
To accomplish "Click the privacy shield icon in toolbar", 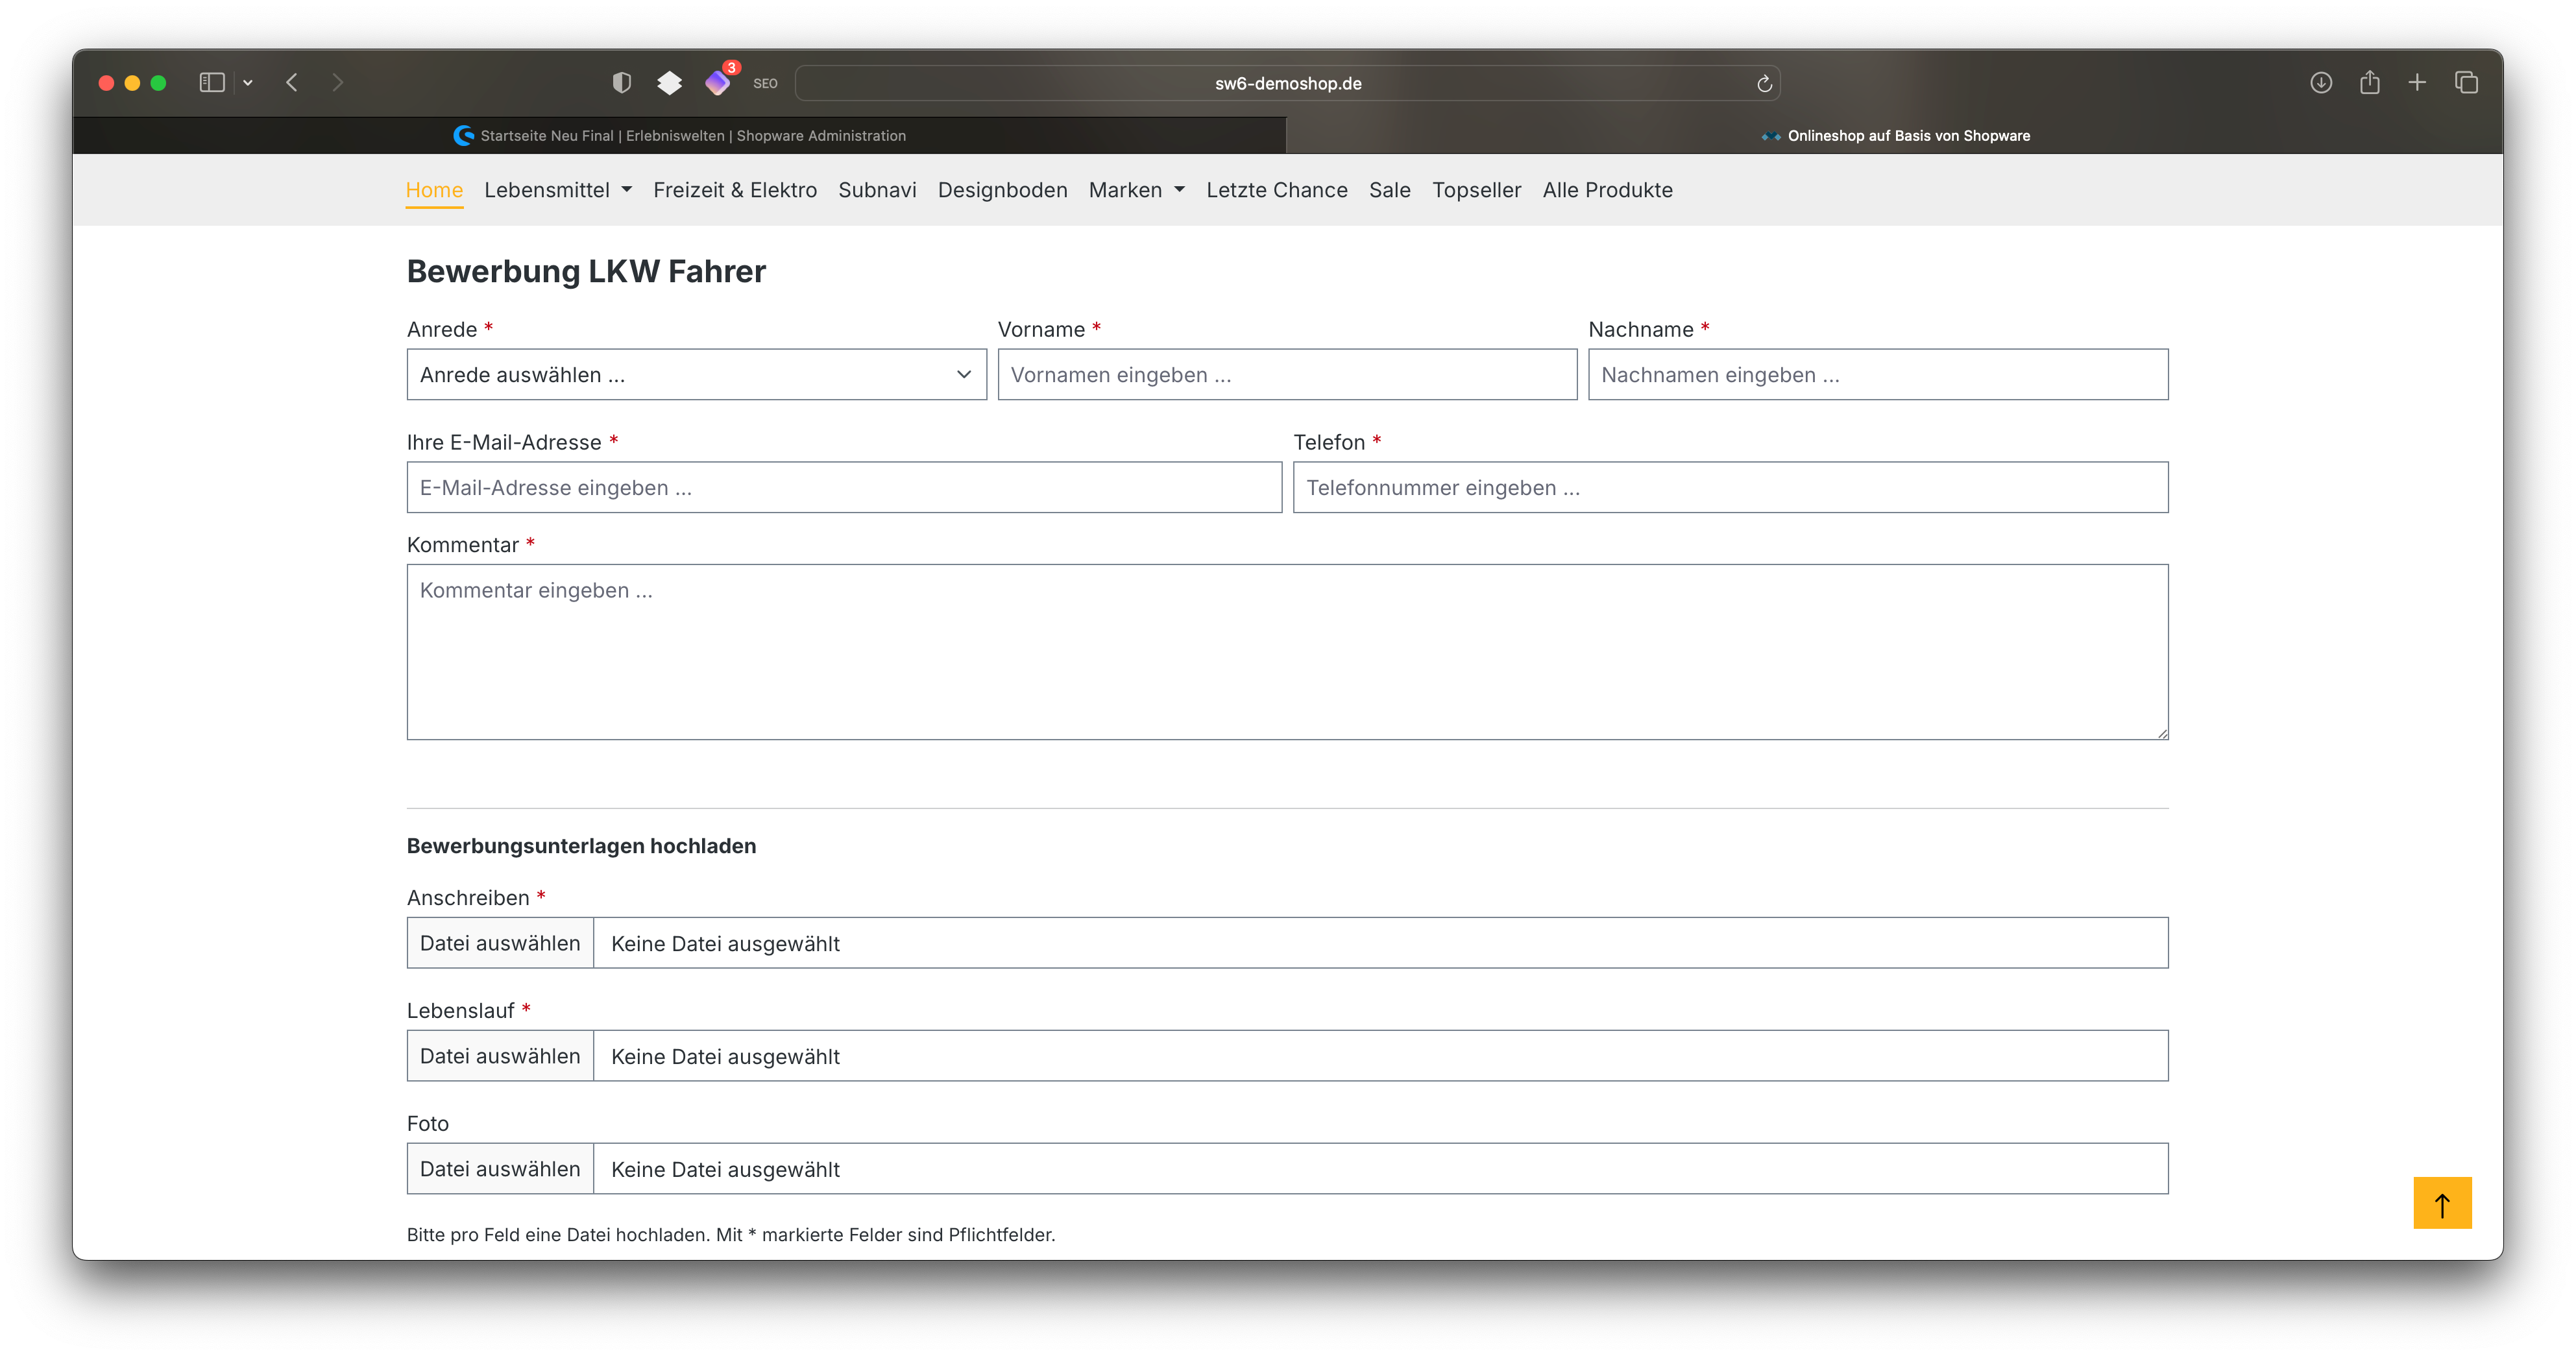I will click(622, 83).
